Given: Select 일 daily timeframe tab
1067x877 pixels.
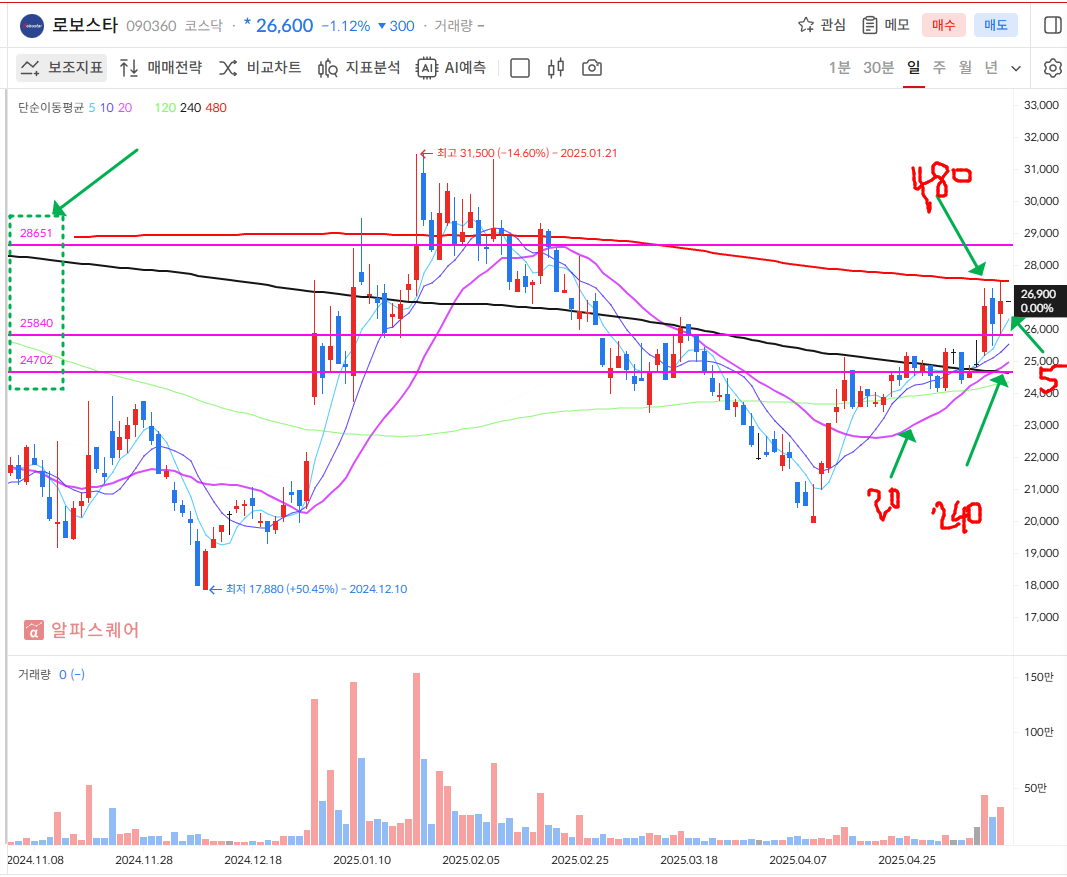Looking at the screenshot, I should tap(913, 67).
